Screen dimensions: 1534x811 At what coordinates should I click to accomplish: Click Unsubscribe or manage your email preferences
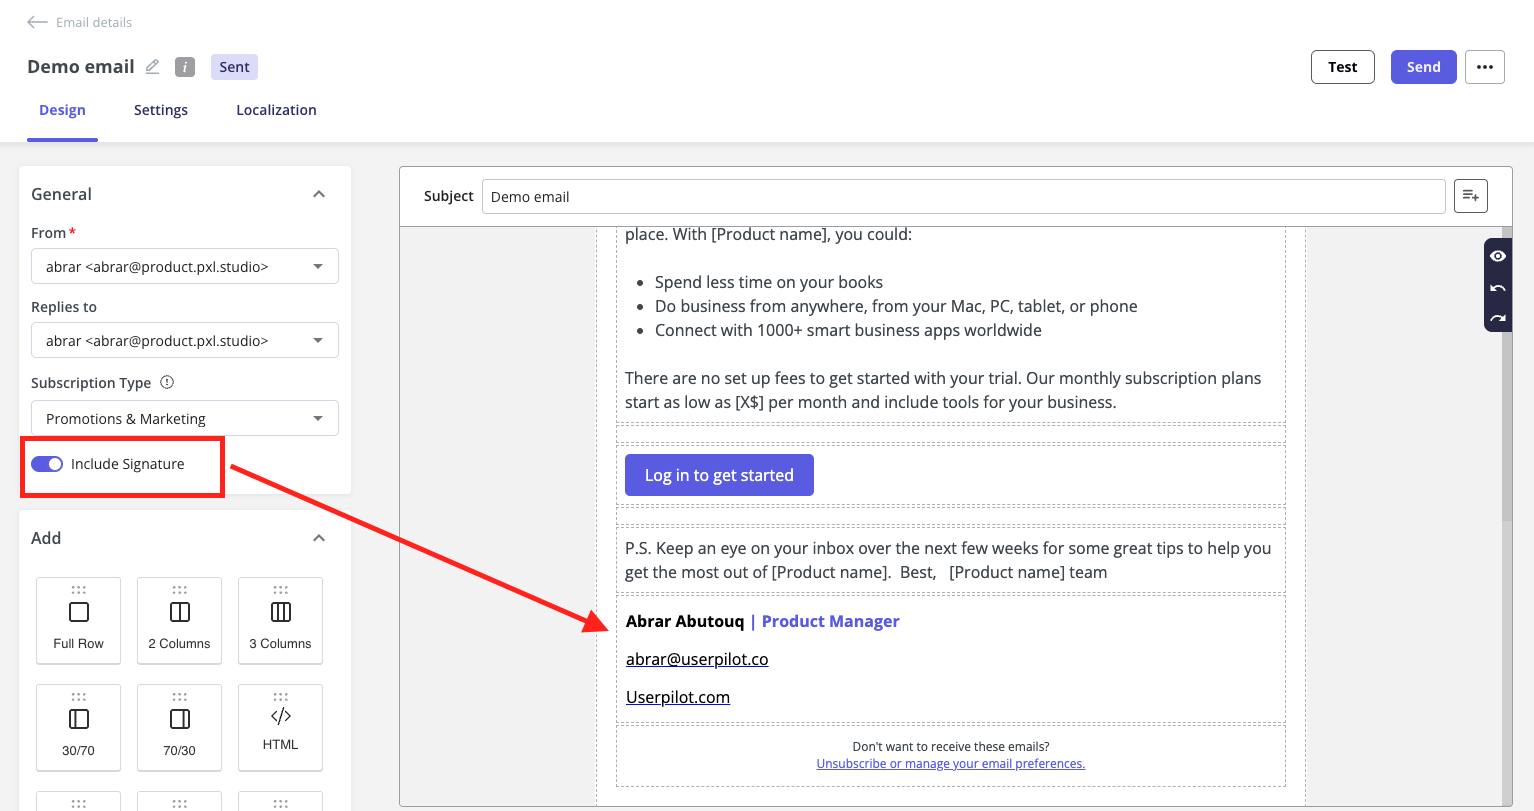pyautogui.click(x=951, y=764)
